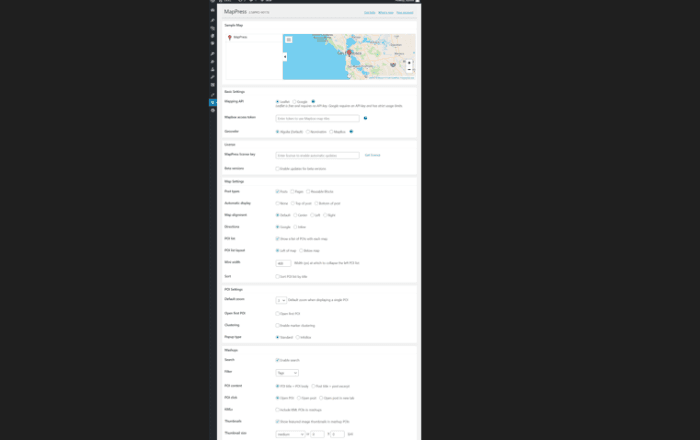Choose Open post in new tab radio

pyautogui.click(x=321, y=398)
